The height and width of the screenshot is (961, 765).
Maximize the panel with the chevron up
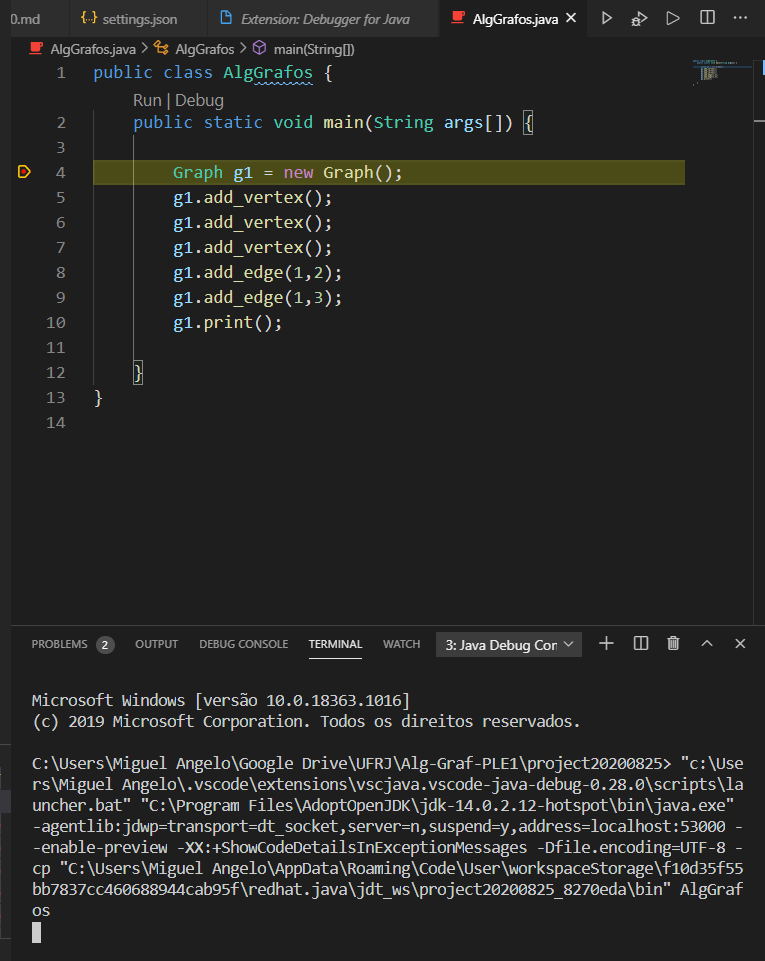point(707,644)
